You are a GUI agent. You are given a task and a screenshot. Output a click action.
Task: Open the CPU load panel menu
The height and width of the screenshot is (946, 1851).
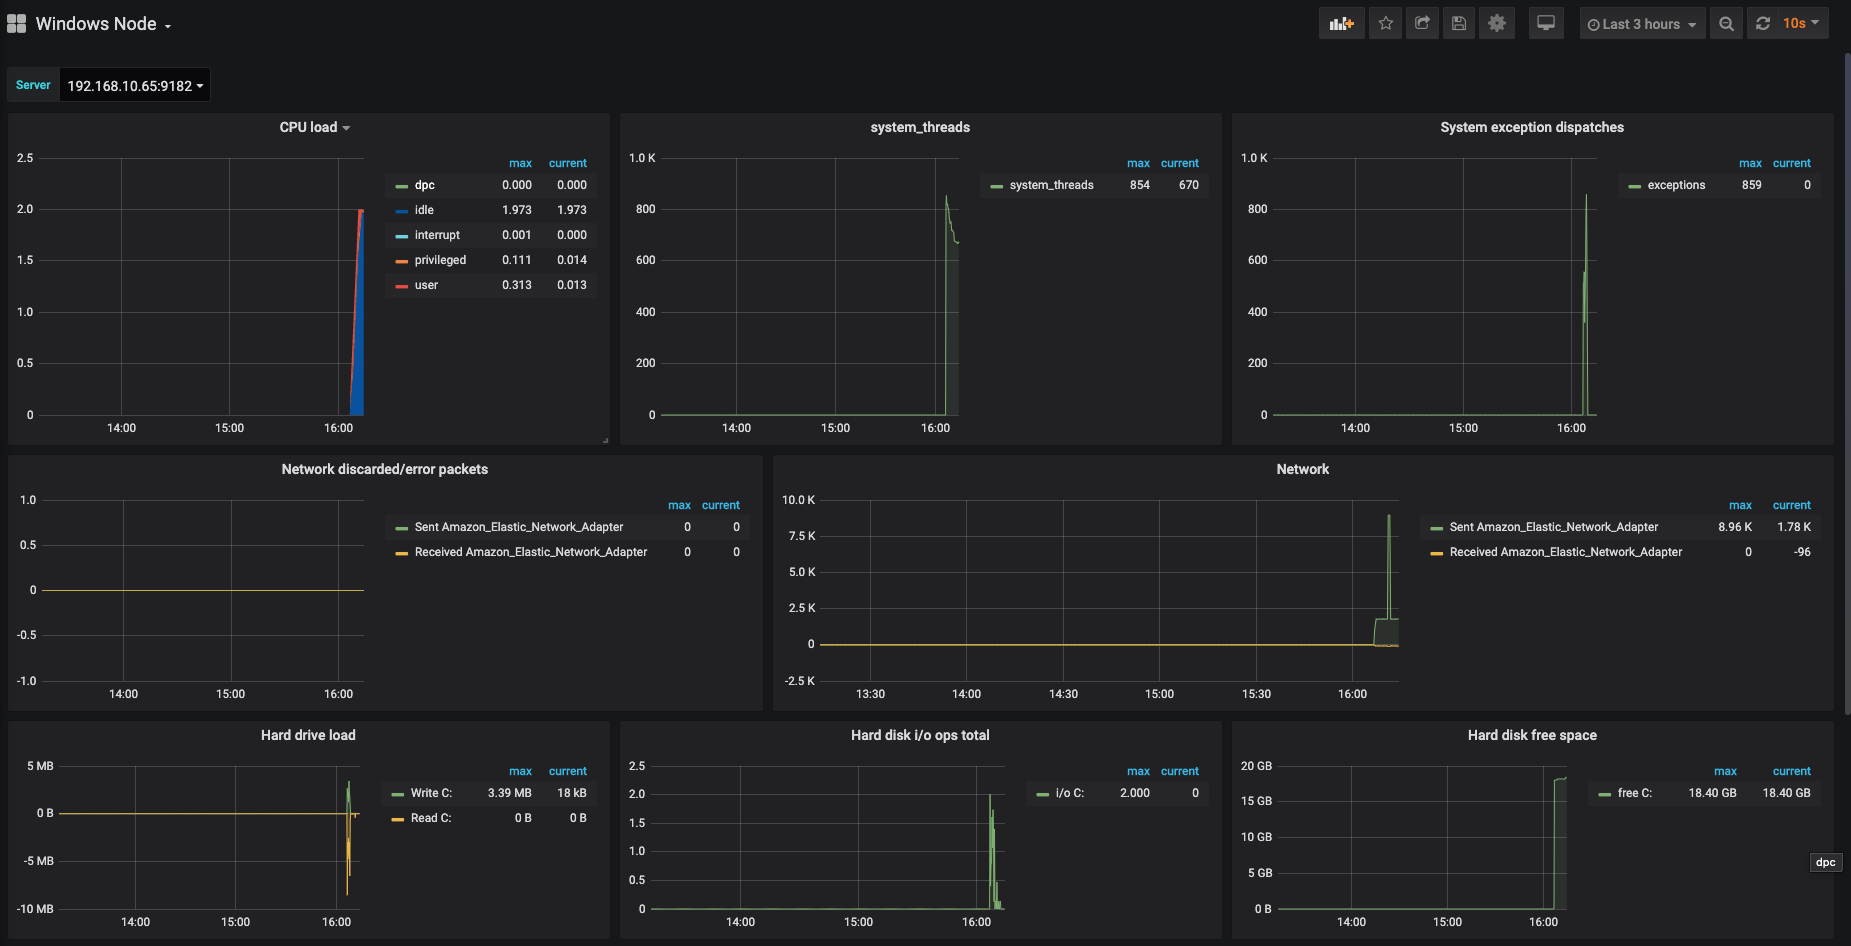point(315,127)
